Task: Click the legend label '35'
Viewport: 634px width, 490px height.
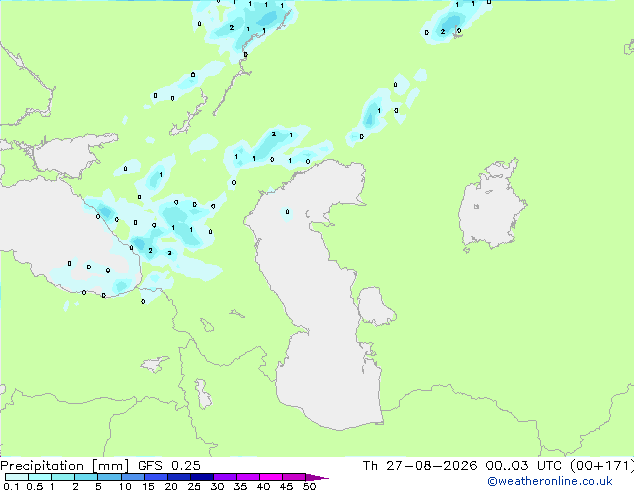Action: 240,486
